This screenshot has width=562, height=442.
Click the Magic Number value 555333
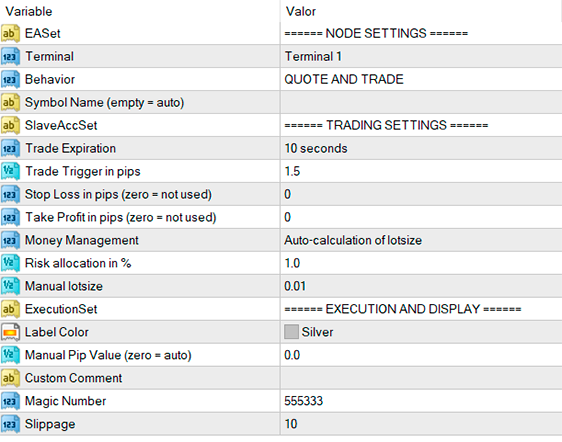[x=304, y=401]
